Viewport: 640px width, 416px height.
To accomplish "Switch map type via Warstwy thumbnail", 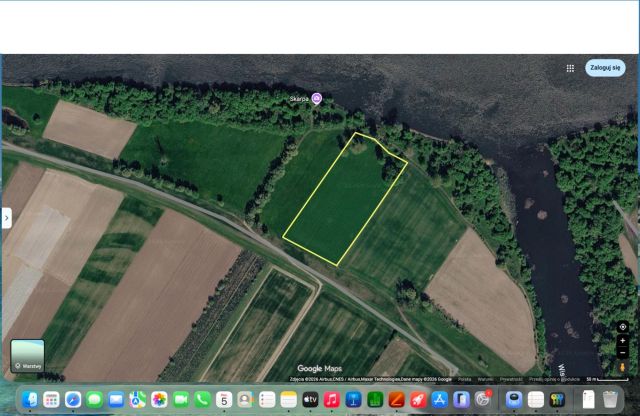I will (27, 355).
